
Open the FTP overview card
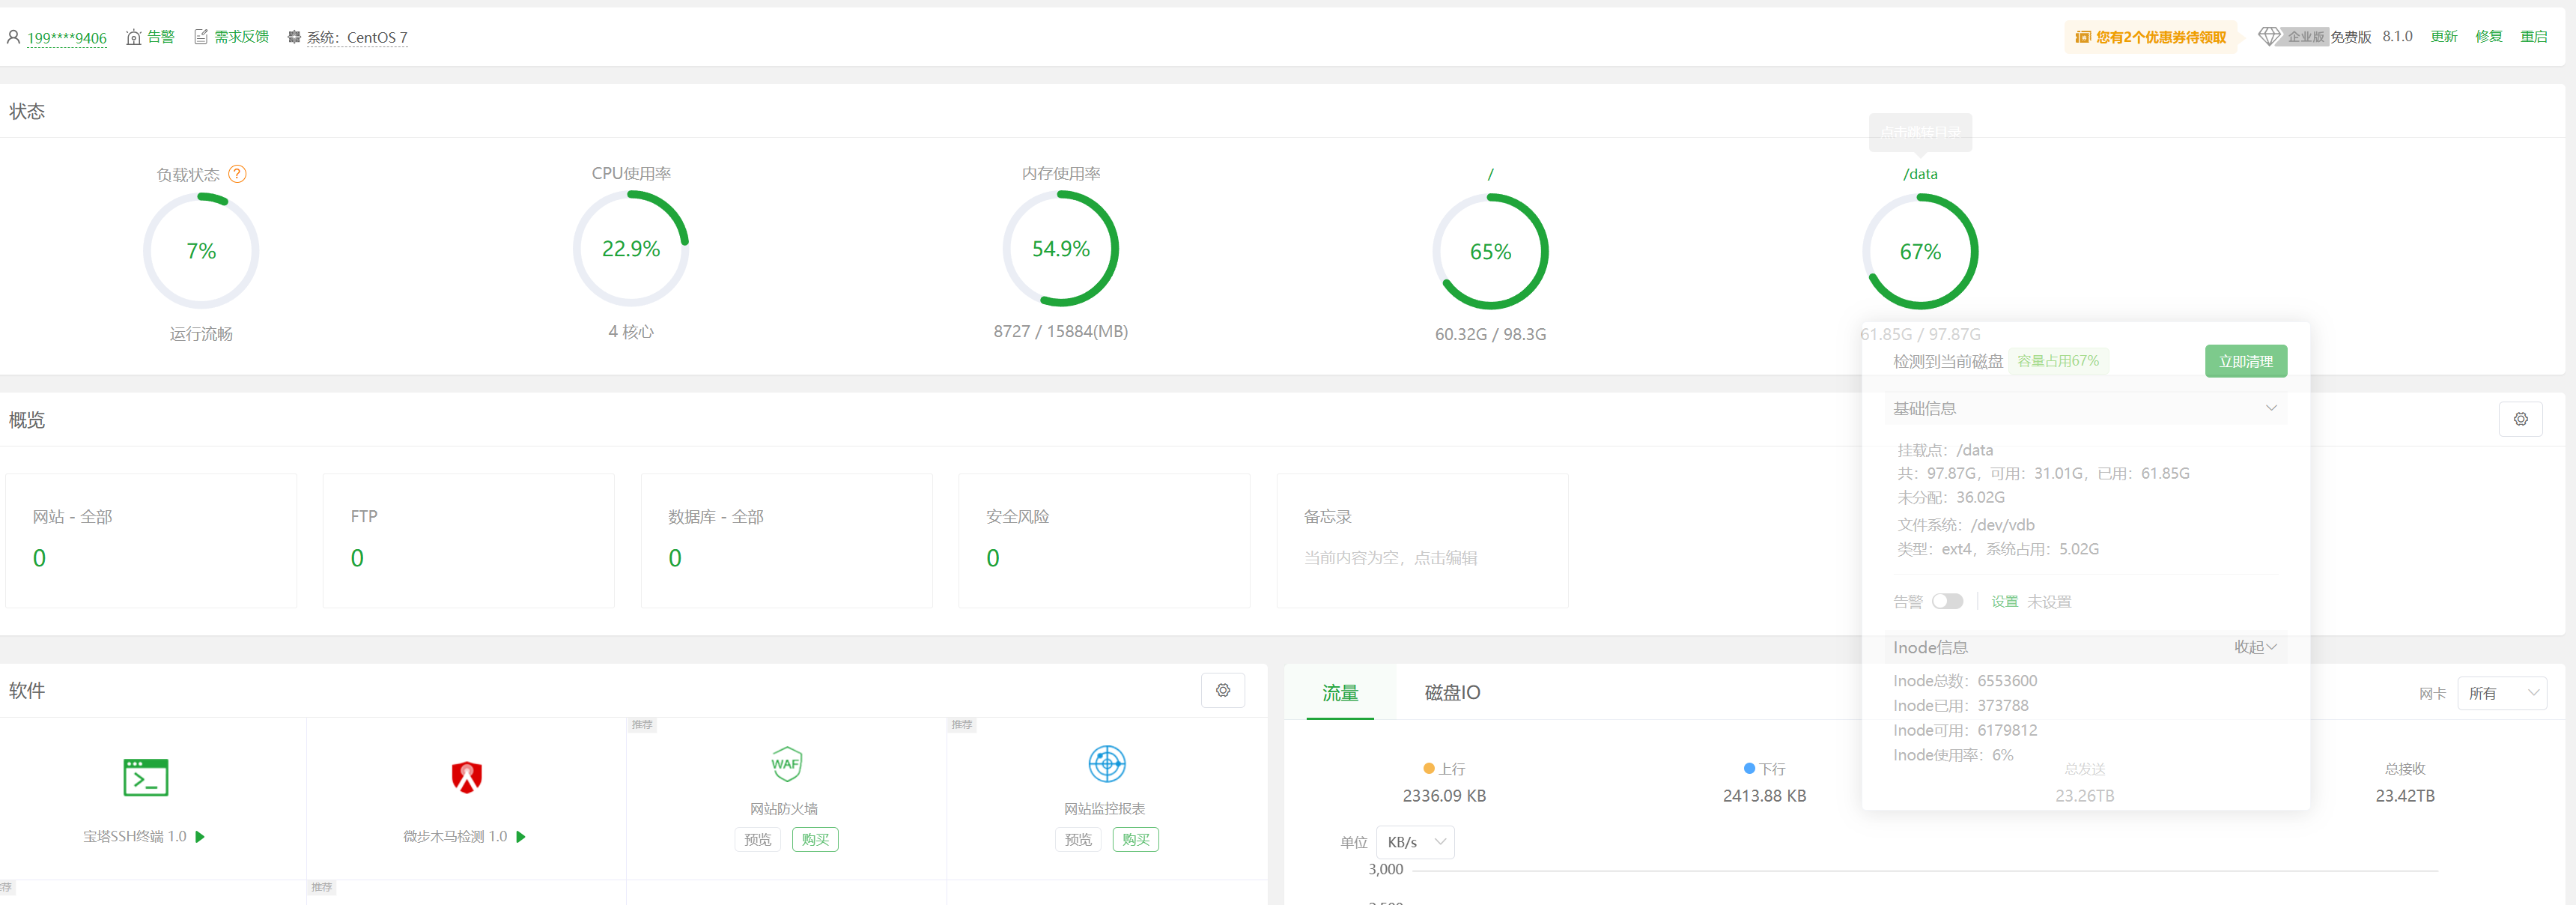click(469, 540)
